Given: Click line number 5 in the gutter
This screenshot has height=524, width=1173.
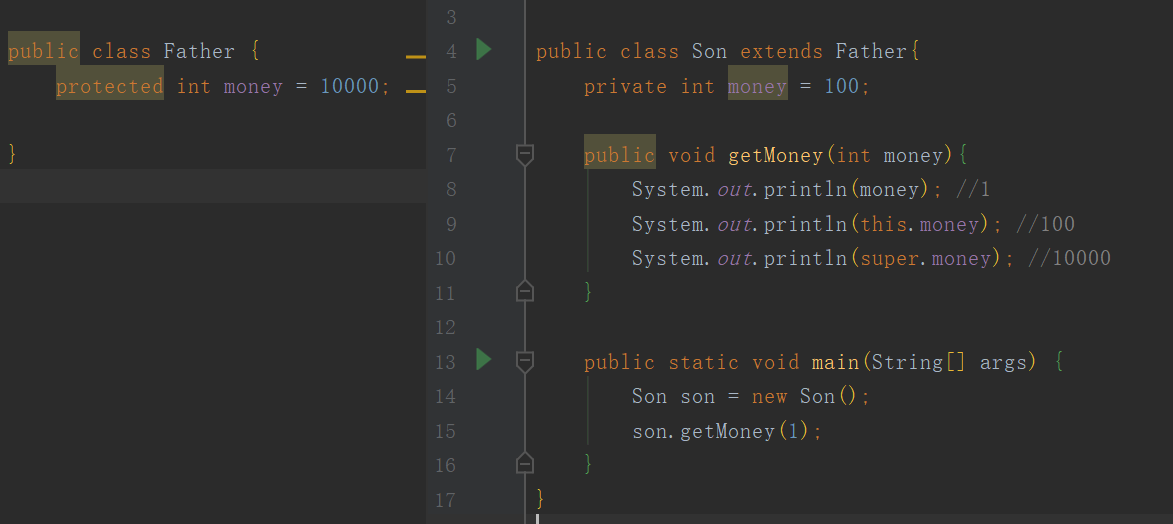Looking at the screenshot, I should pos(450,86).
